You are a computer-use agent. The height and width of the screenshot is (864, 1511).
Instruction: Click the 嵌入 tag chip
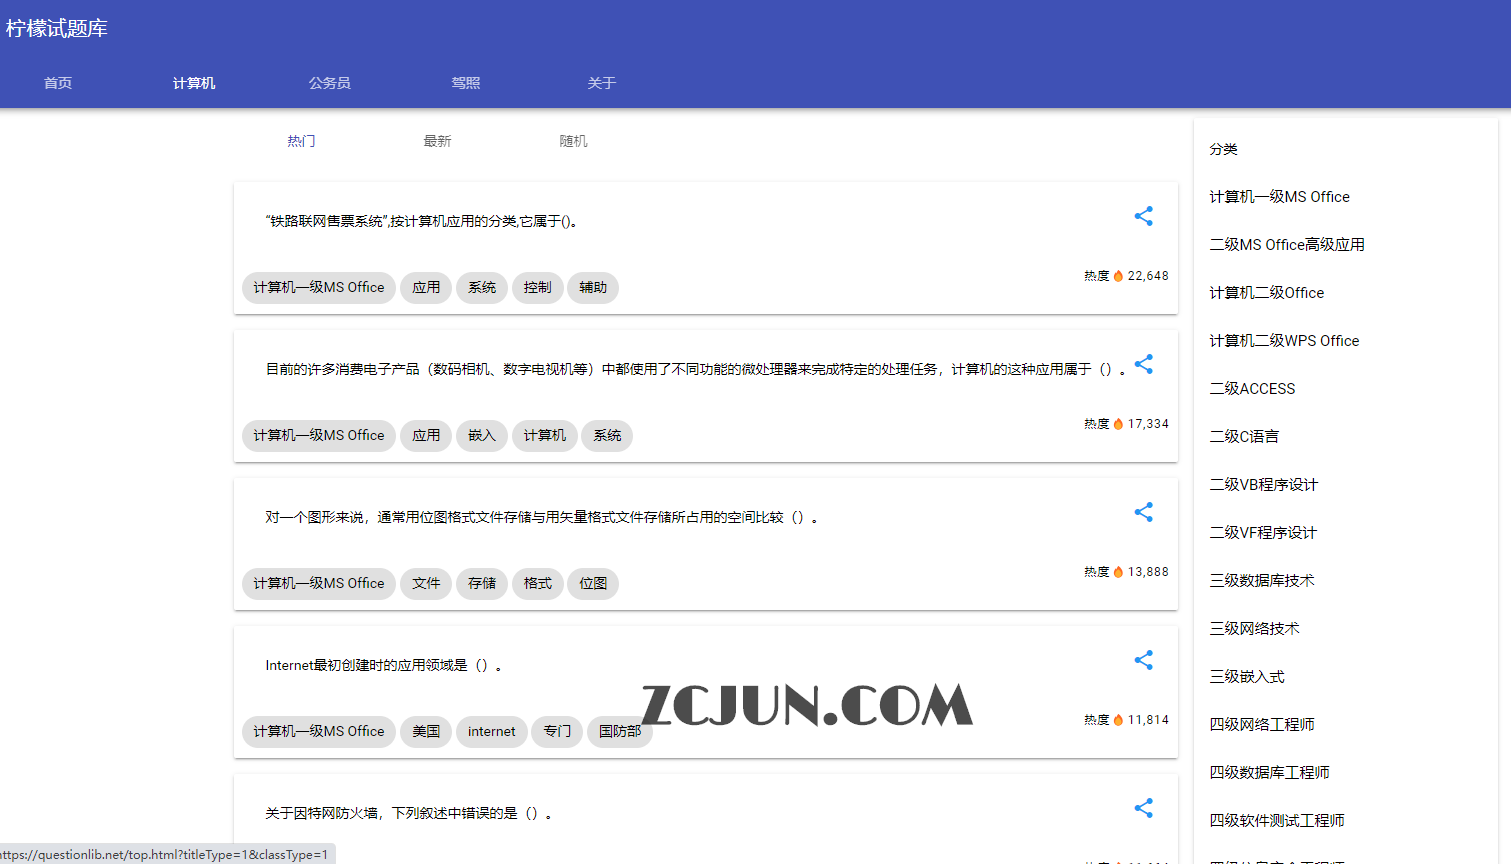[481, 436]
